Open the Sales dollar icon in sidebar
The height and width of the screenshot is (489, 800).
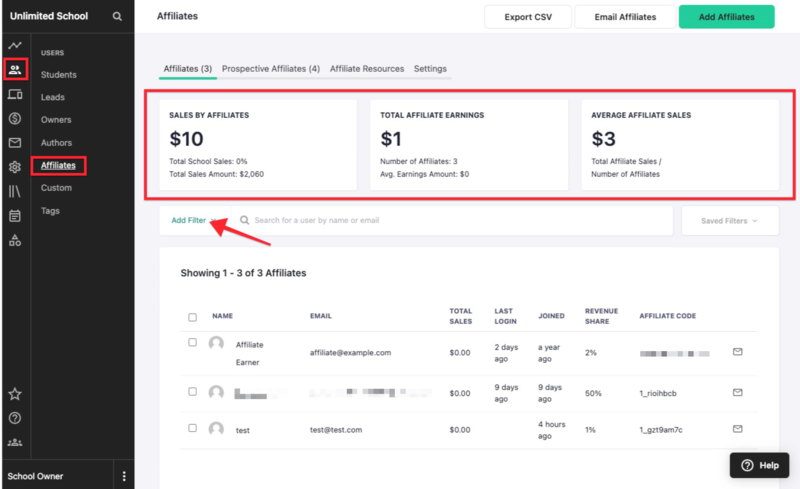tap(15, 118)
